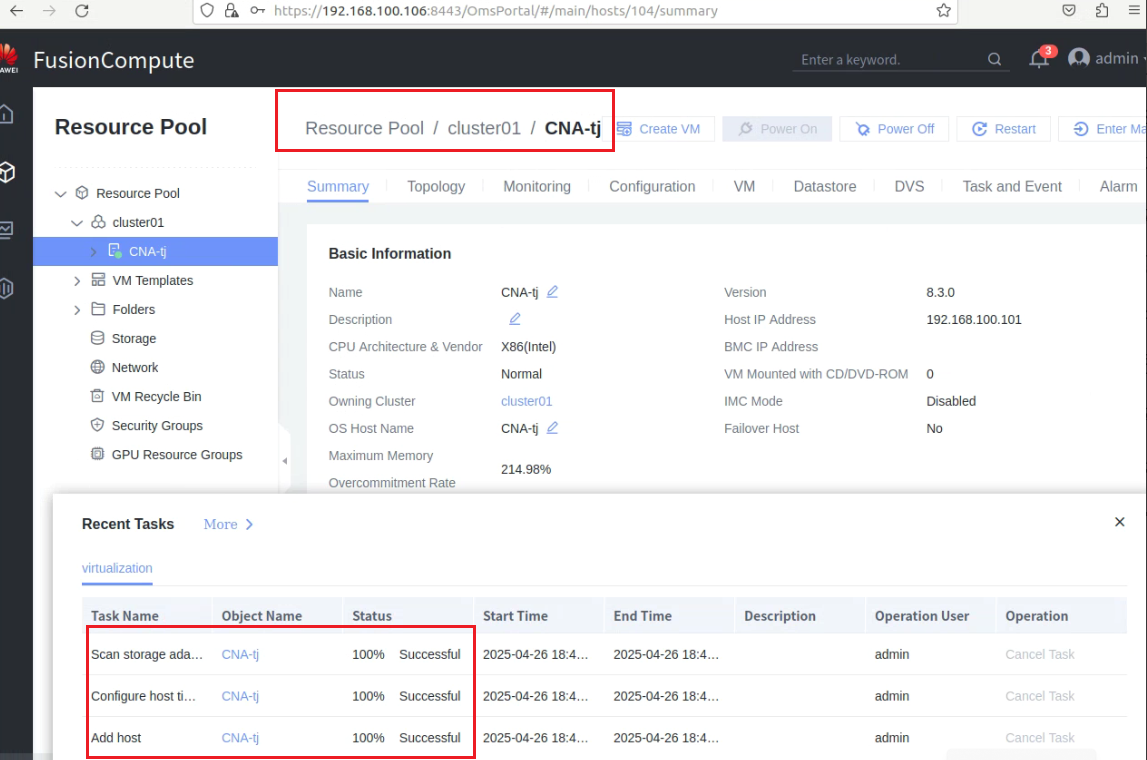Open CNA-tj link in Configure host time row
1147x760 pixels.
[x=240, y=696]
